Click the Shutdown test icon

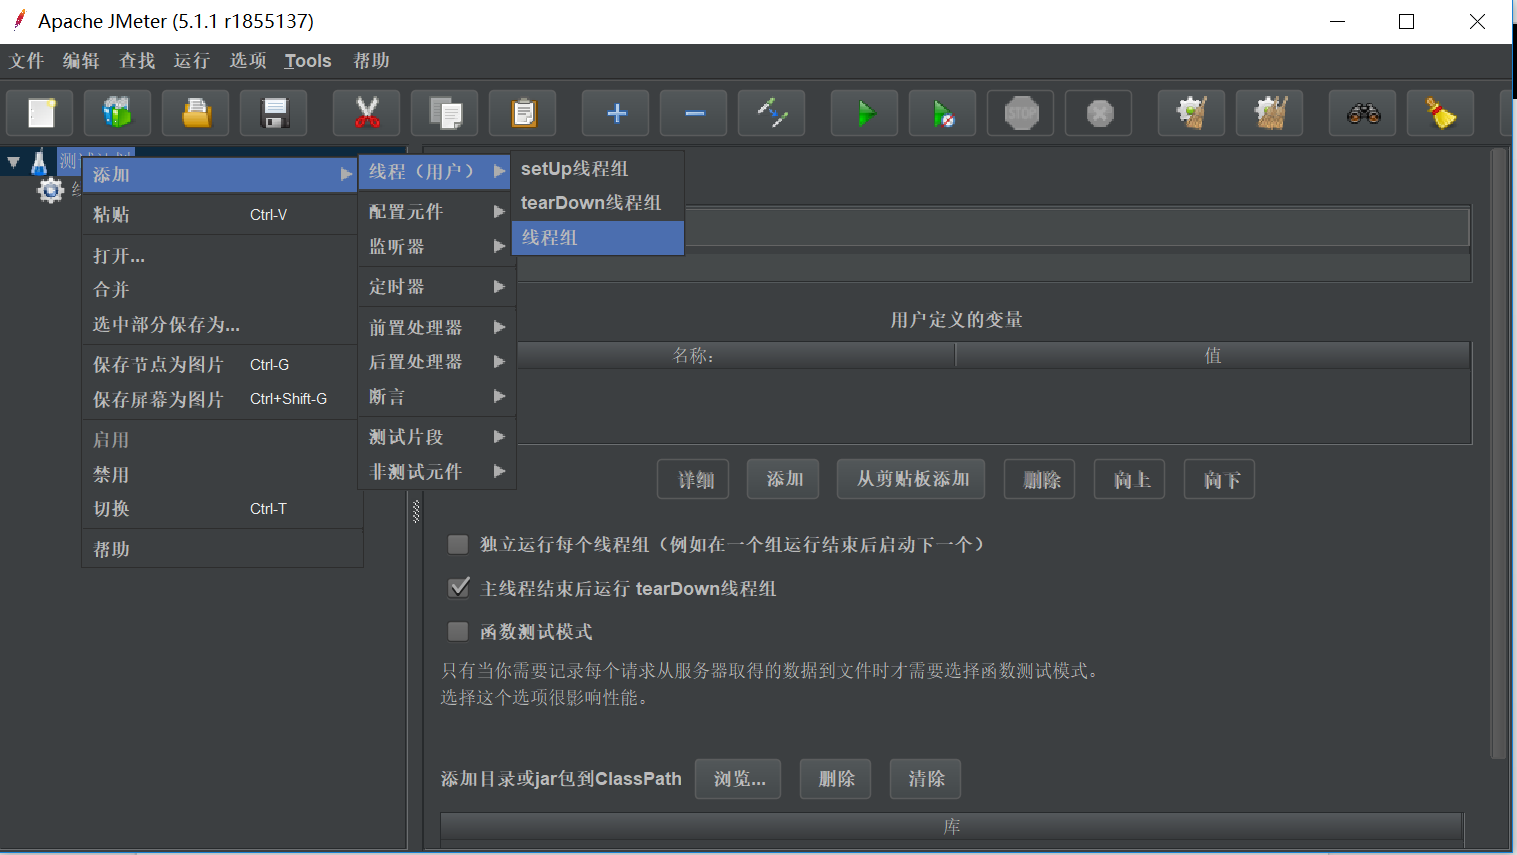(x=1099, y=113)
